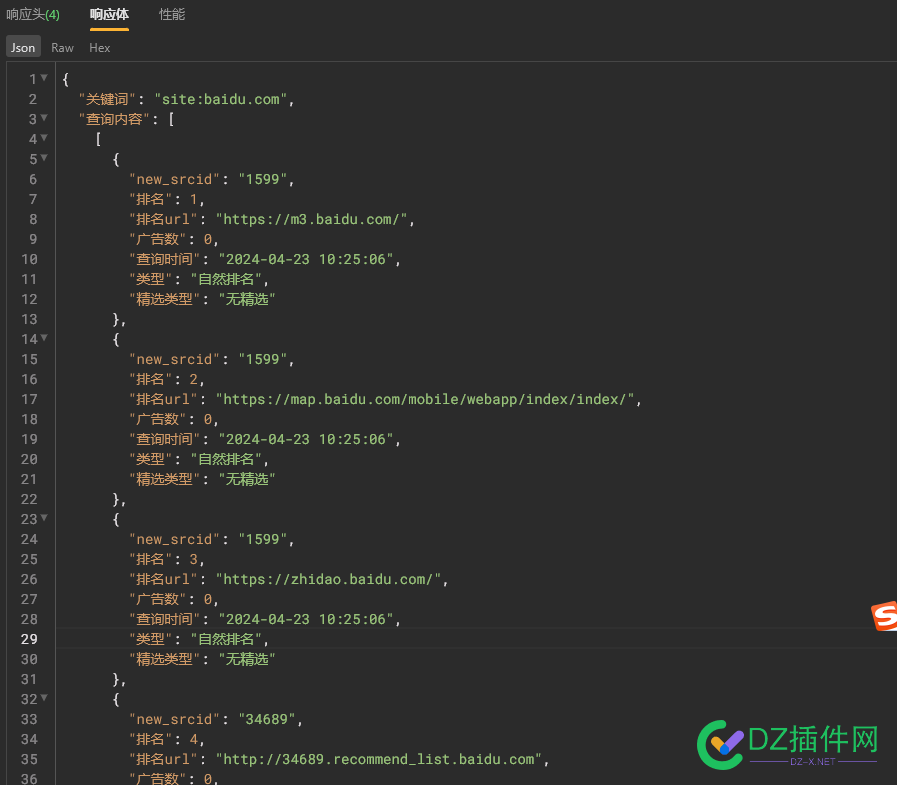Viewport: 897px width, 785px height.
Task: Click 排名 value 1 on line 7
Action: pyautogui.click(x=193, y=199)
